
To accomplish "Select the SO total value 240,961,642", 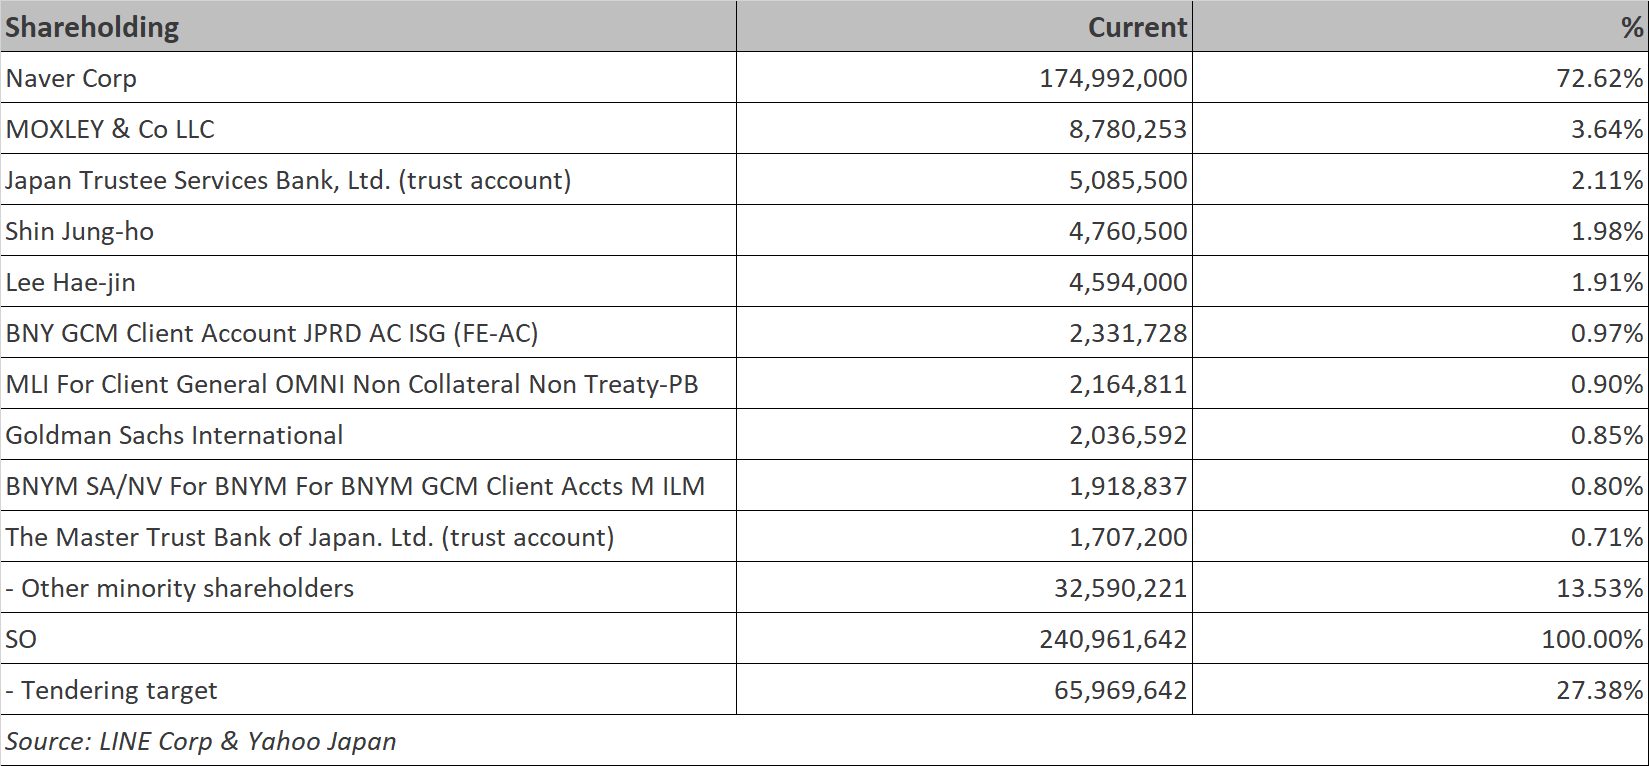I will click(1113, 639).
